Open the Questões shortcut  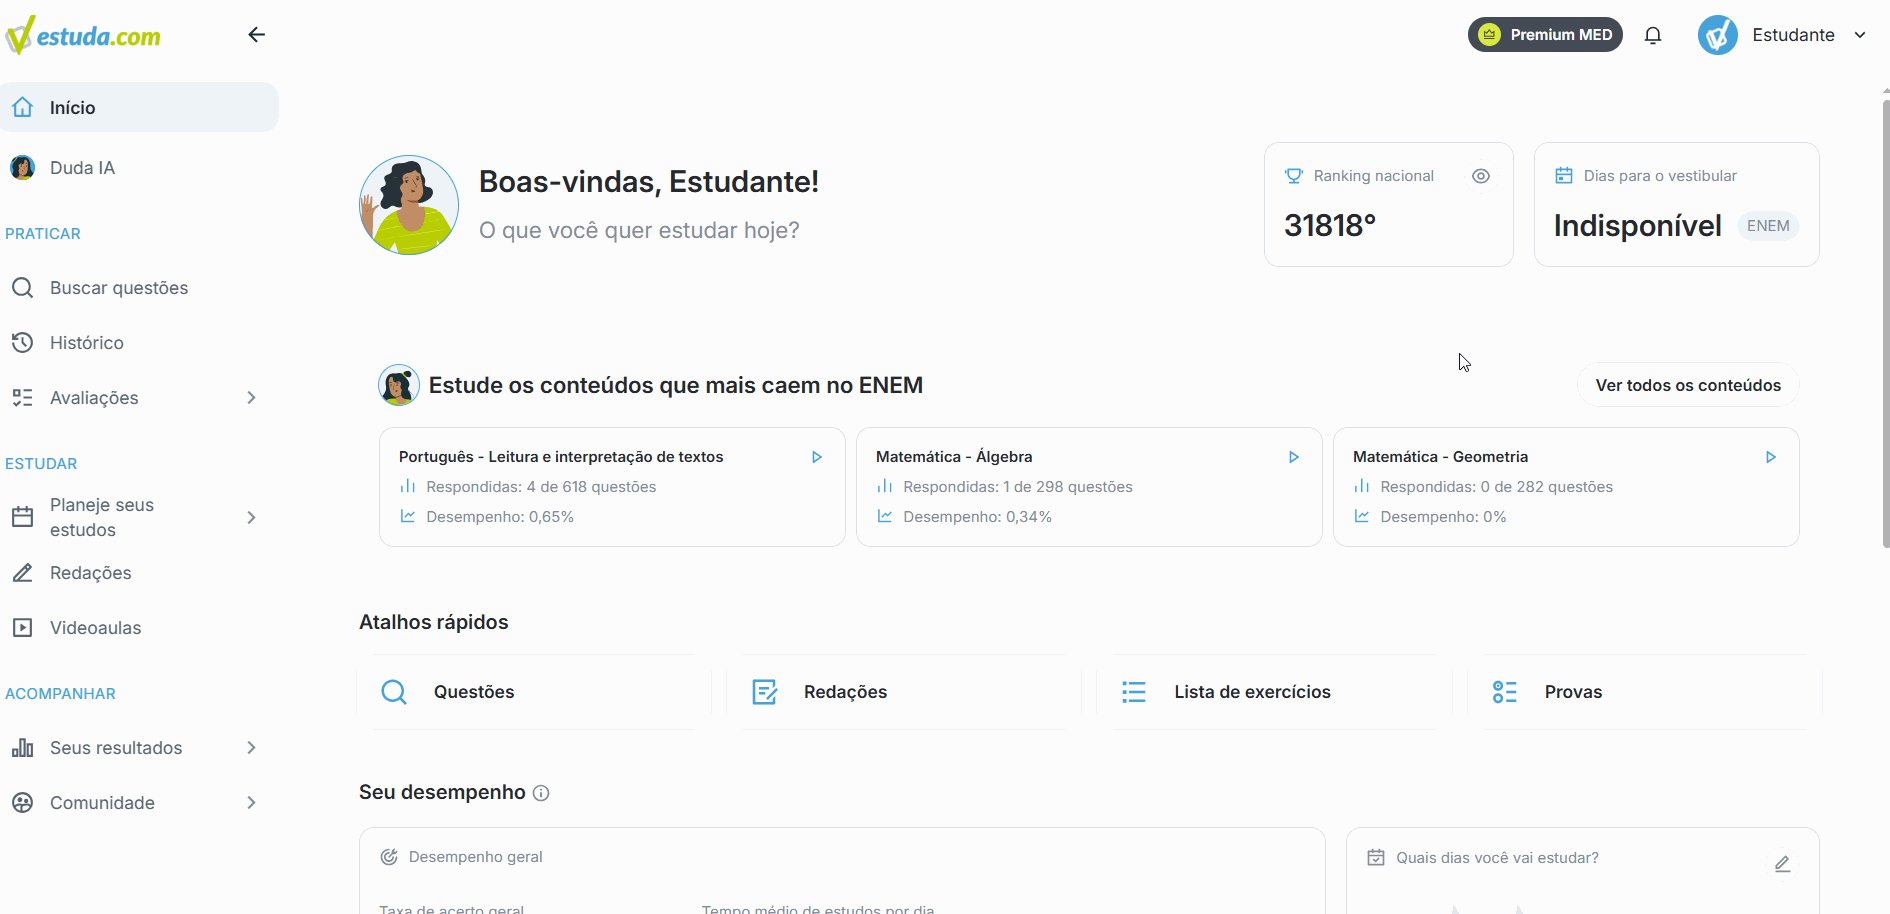click(x=534, y=692)
